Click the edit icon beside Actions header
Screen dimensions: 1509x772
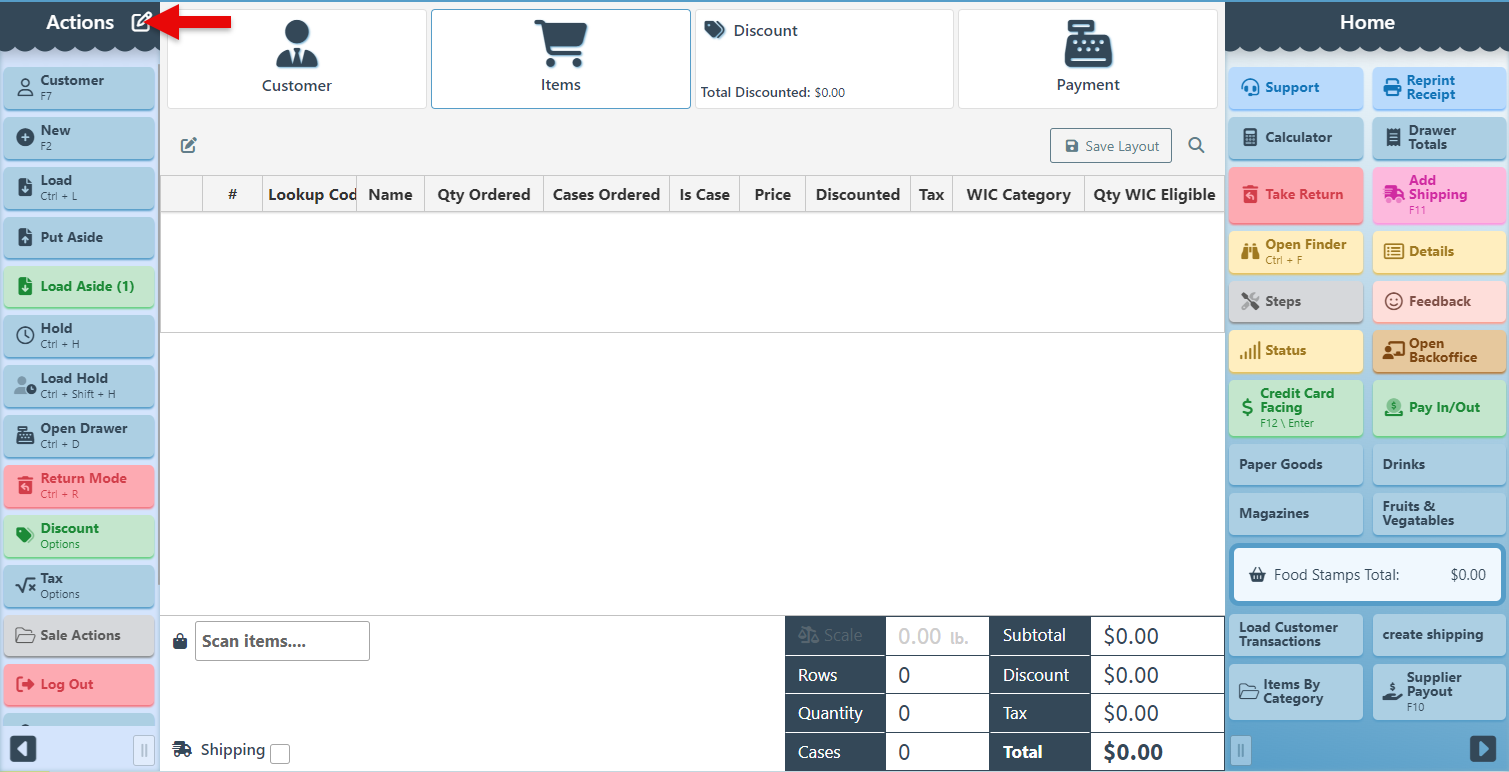click(141, 22)
